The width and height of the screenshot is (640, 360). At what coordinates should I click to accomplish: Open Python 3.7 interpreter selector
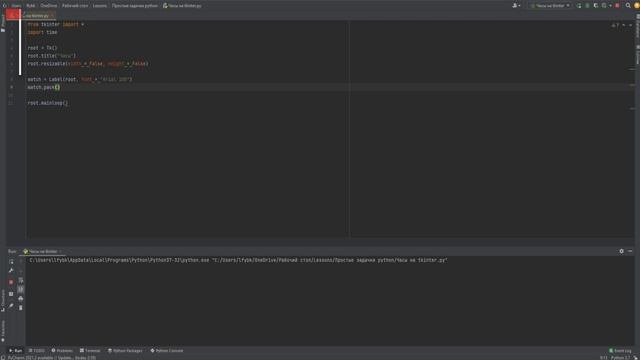pos(620,358)
